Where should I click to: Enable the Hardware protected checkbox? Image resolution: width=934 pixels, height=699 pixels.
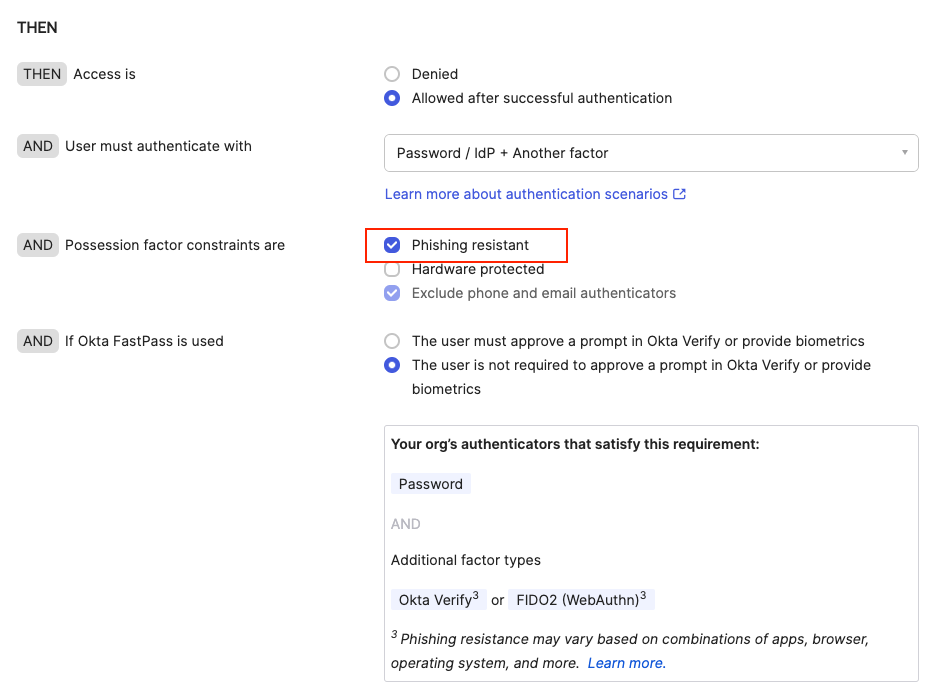pos(392,269)
